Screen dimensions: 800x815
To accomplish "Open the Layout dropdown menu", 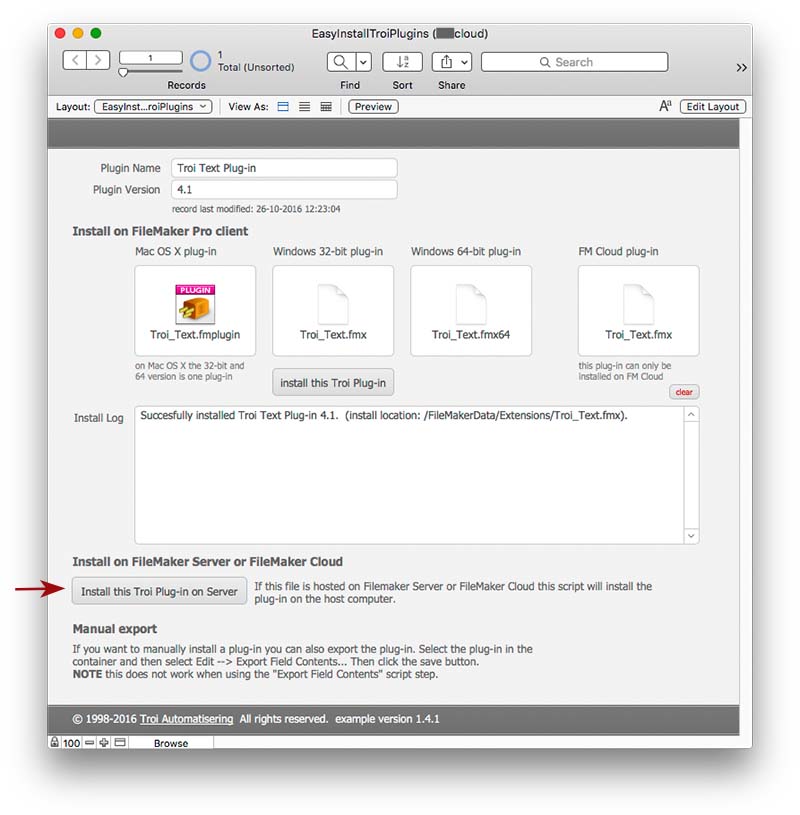I will point(153,107).
